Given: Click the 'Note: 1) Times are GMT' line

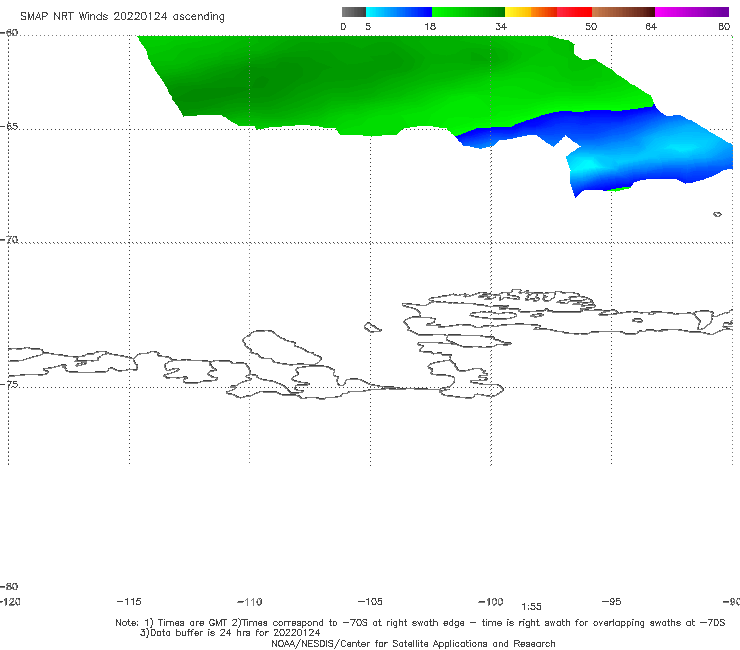Looking at the screenshot, I should click(420, 623).
